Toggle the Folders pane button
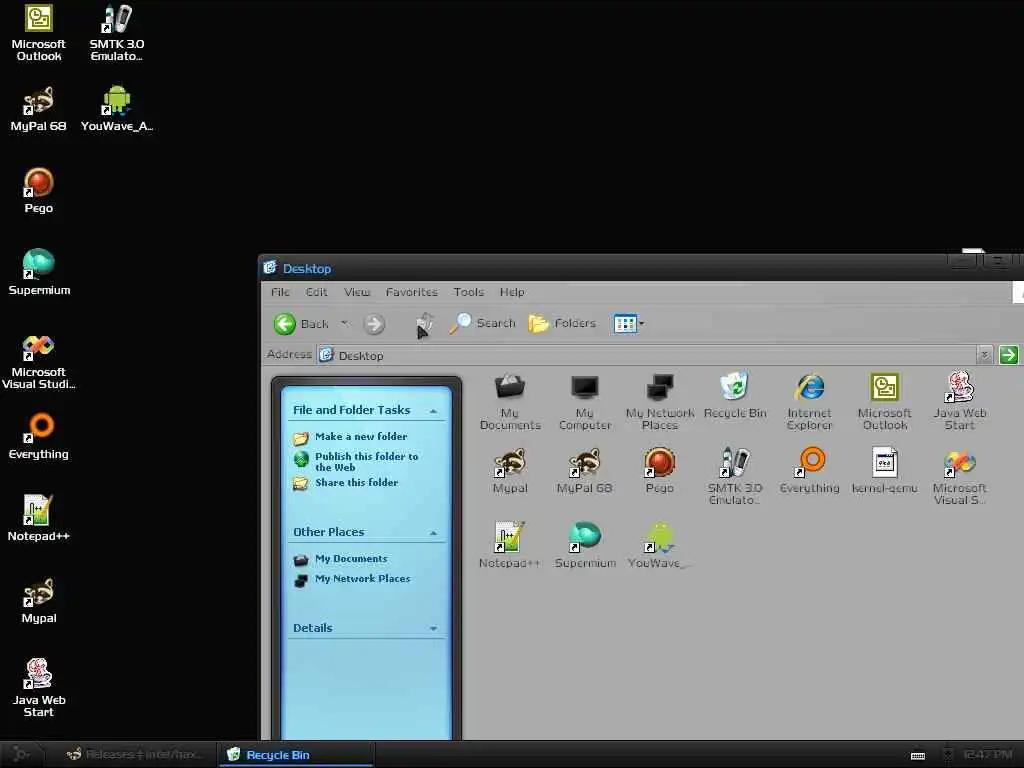 pos(562,323)
